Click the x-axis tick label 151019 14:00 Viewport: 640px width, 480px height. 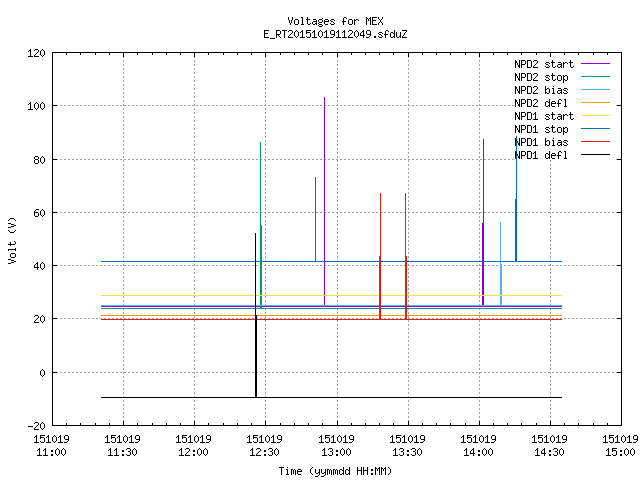point(478,446)
